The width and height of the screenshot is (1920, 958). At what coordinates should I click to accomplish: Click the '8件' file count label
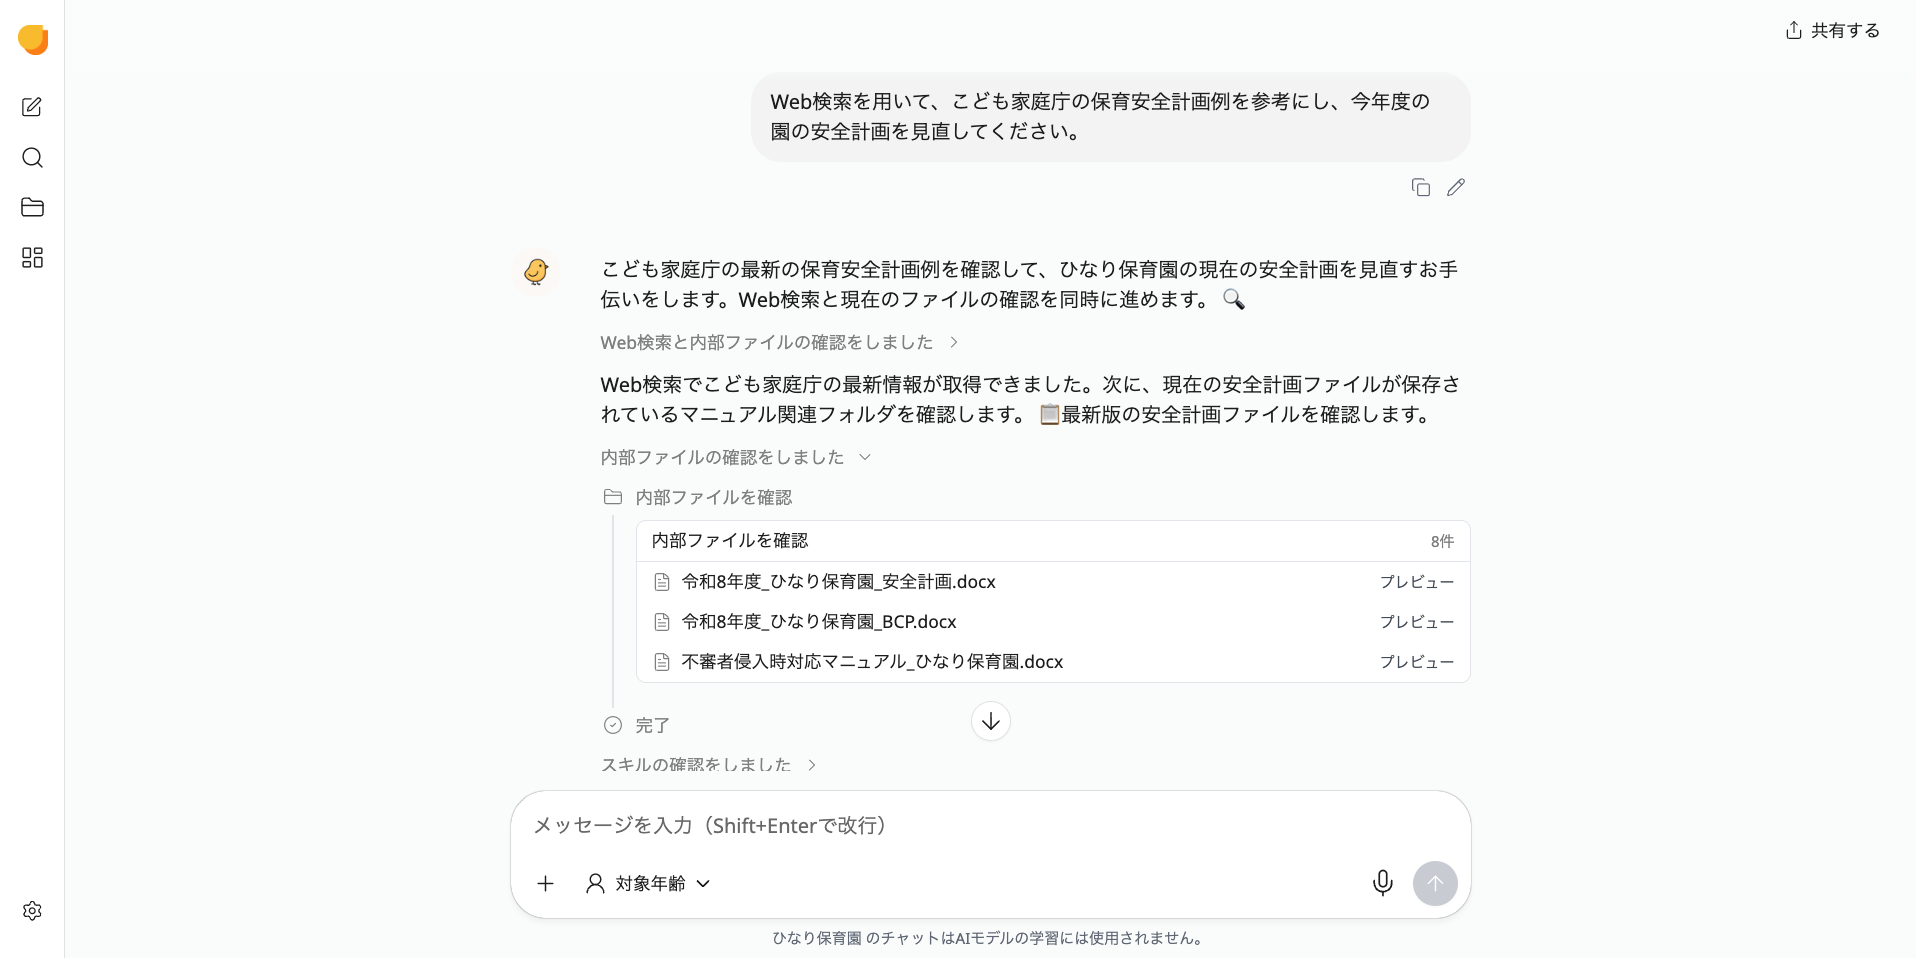pyautogui.click(x=1442, y=541)
